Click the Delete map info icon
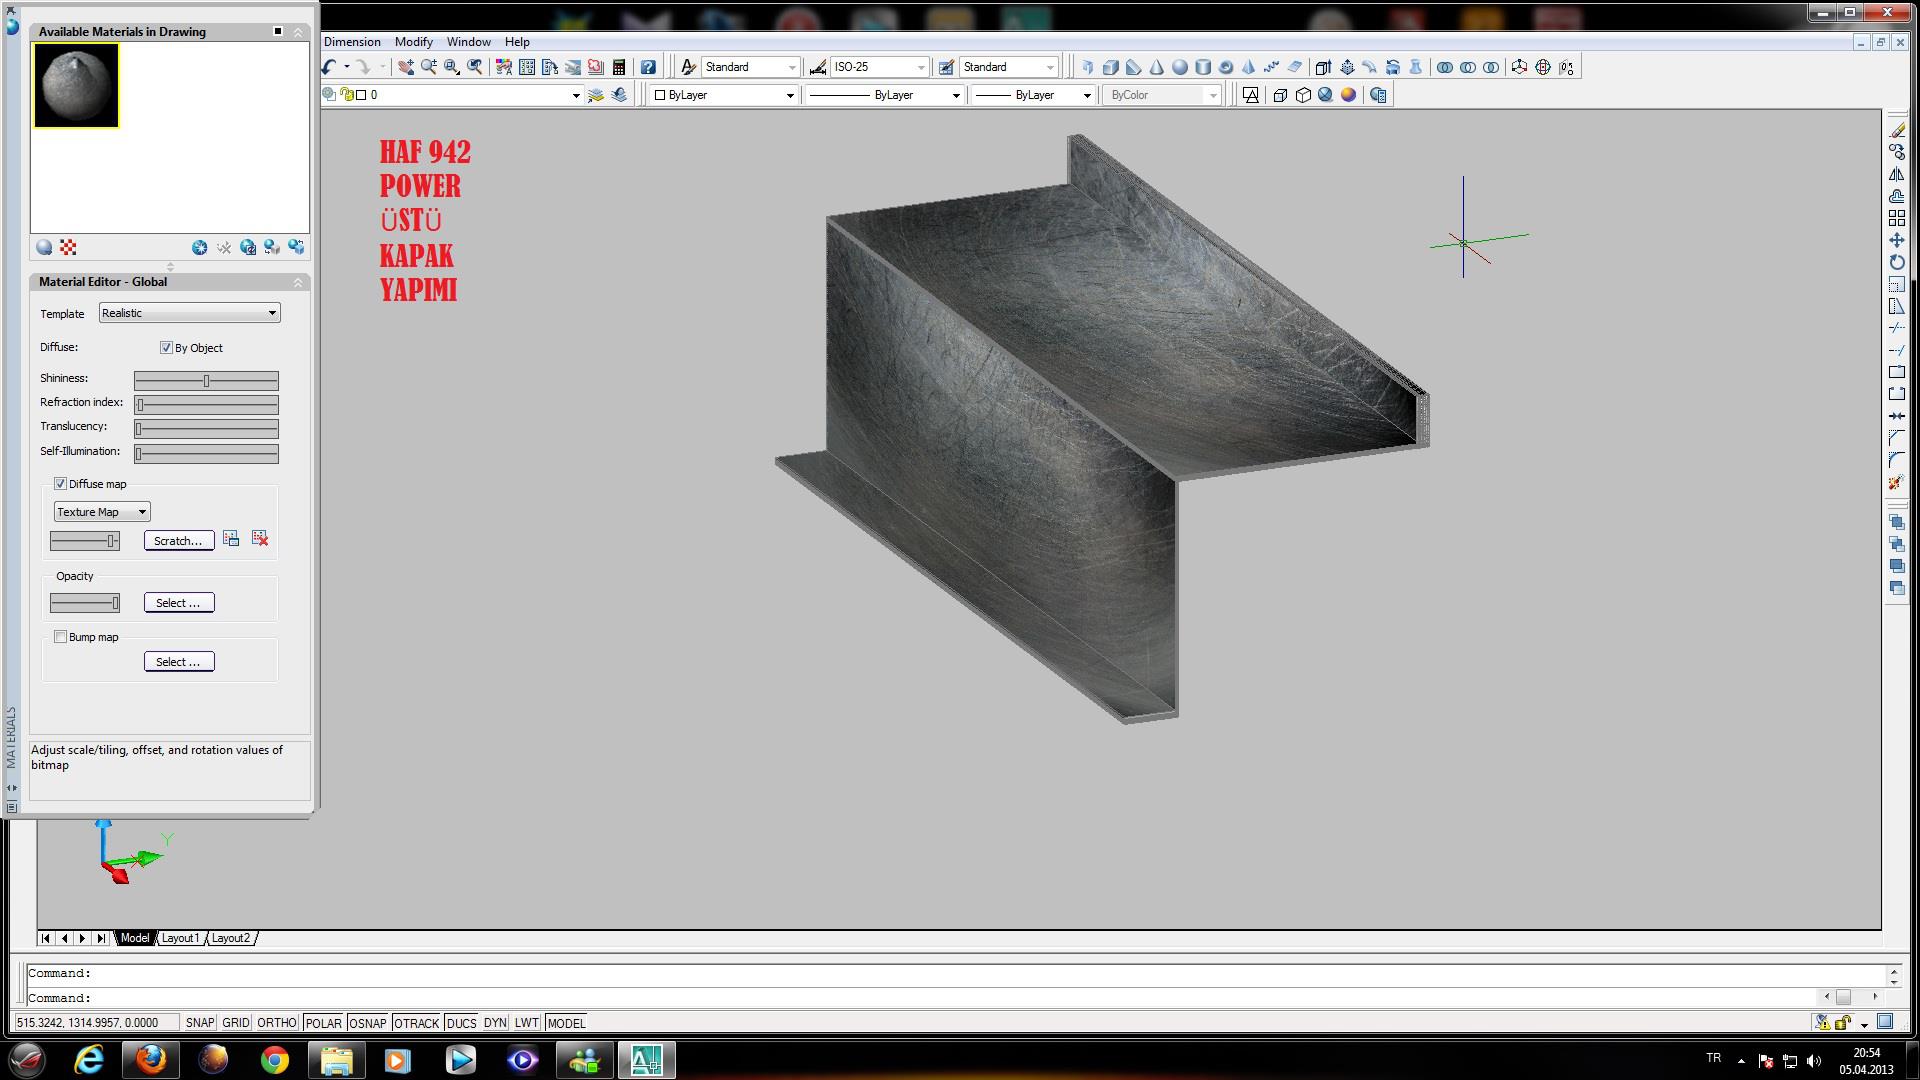 pos(260,539)
